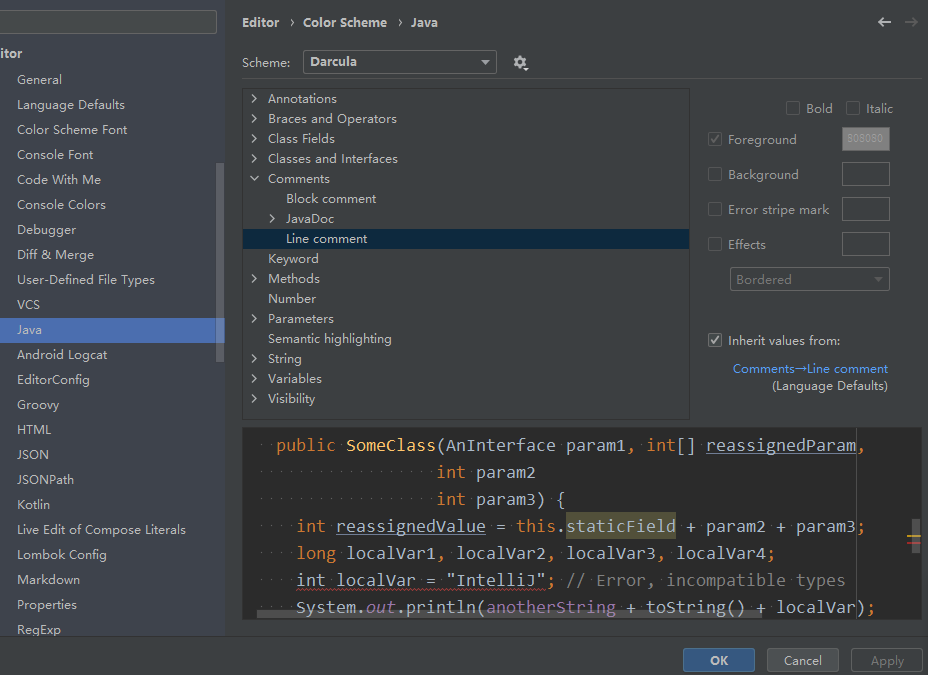
Task: Enable the Background checkbox
Action: point(715,175)
